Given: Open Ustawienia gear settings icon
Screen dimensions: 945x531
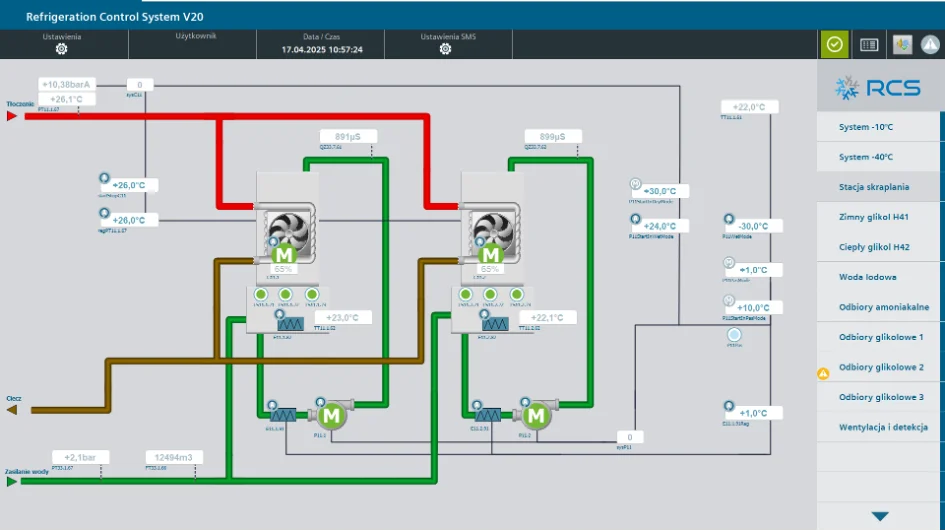Looking at the screenshot, I should tap(61, 49).
